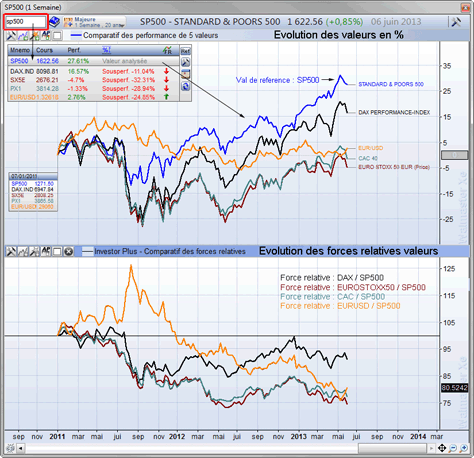This screenshot has height=458, width=474.
Task: Click the DAX PERFORMANCE-INDEX curve label
Action: [x=394, y=113]
